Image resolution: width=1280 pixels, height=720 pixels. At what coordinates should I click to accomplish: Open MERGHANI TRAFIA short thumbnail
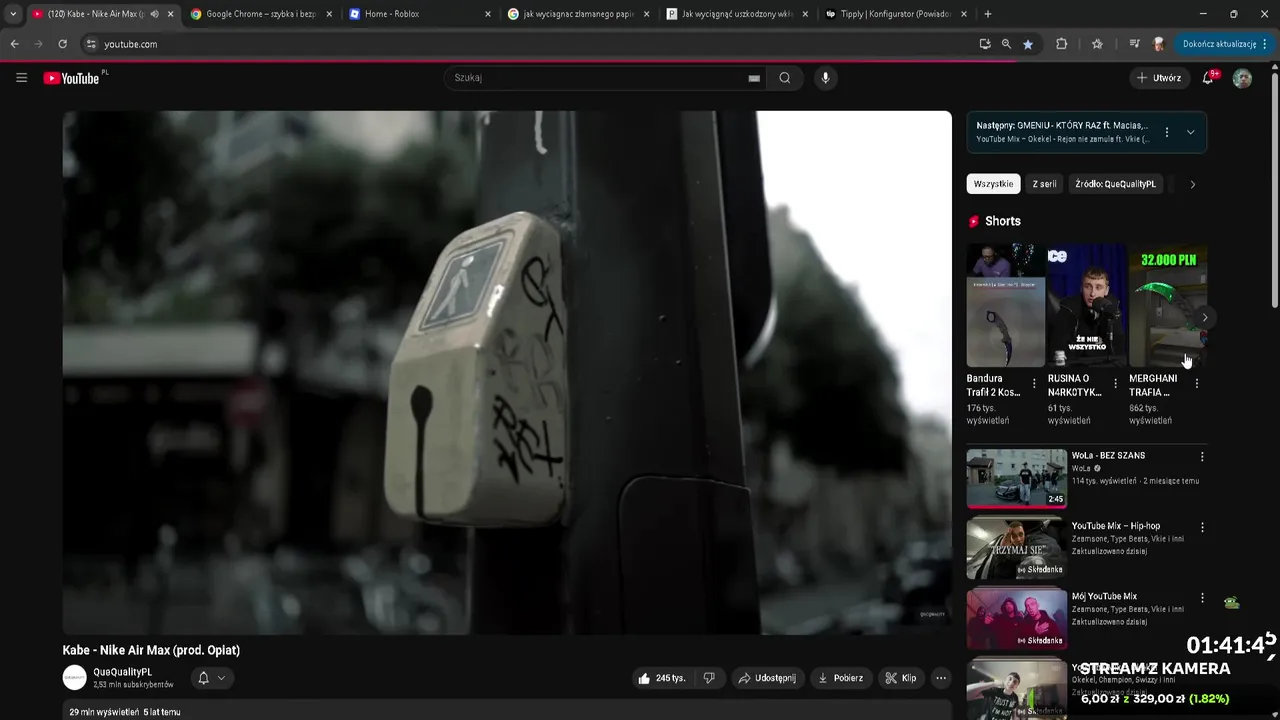click(1168, 305)
